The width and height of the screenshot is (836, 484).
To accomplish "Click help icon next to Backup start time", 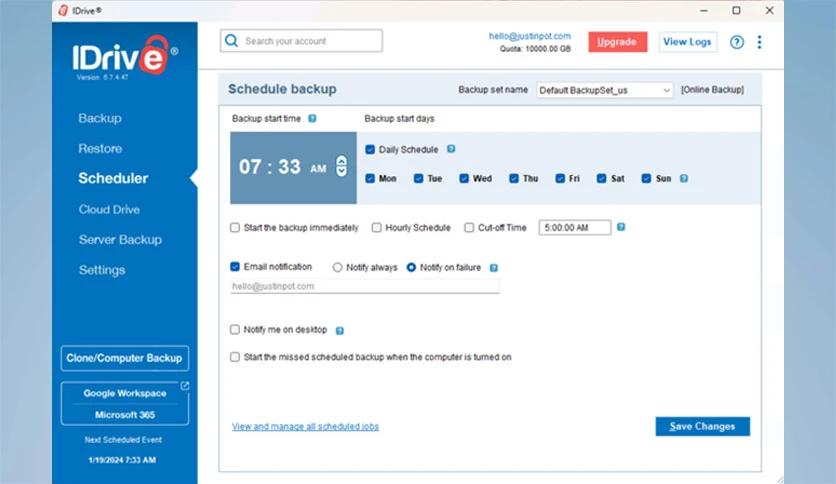I will coord(312,118).
